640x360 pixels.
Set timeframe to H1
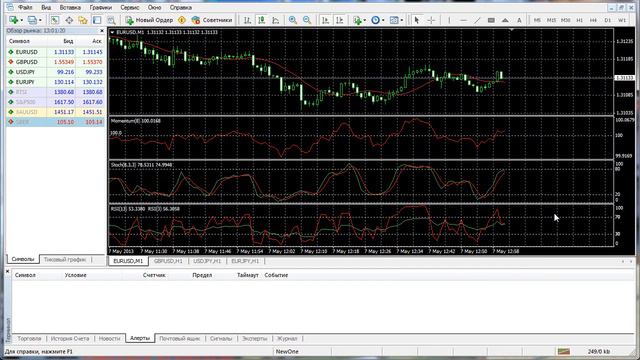tap(579, 20)
